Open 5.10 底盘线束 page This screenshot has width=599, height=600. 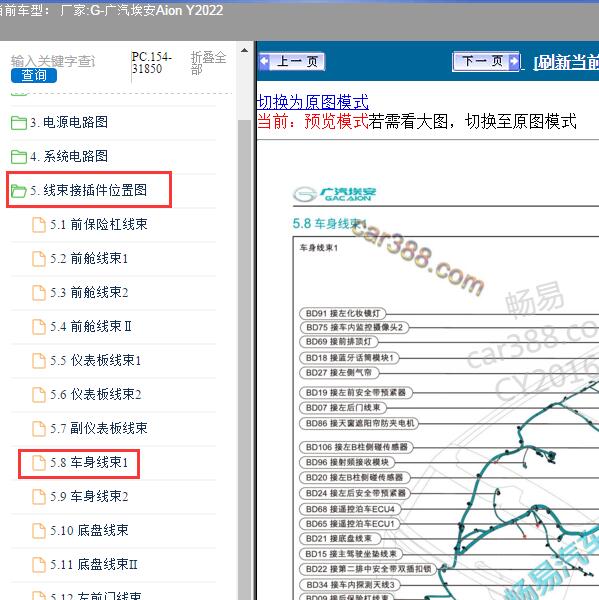pos(89,530)
